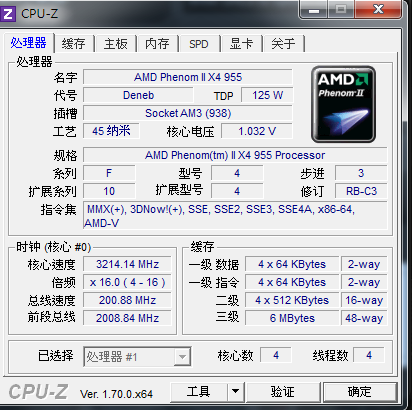This screenshot has height=410, width=412.
Task: Click the bus speed value 200.88 MHz
Action: click(127, 300)
